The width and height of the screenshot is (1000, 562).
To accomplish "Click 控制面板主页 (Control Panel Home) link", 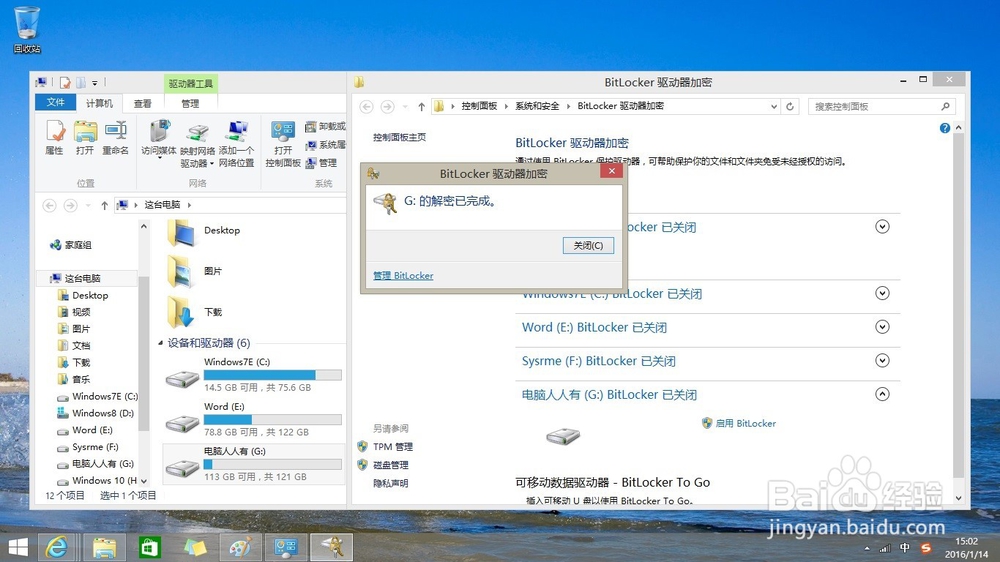I will tap(399, 137).
